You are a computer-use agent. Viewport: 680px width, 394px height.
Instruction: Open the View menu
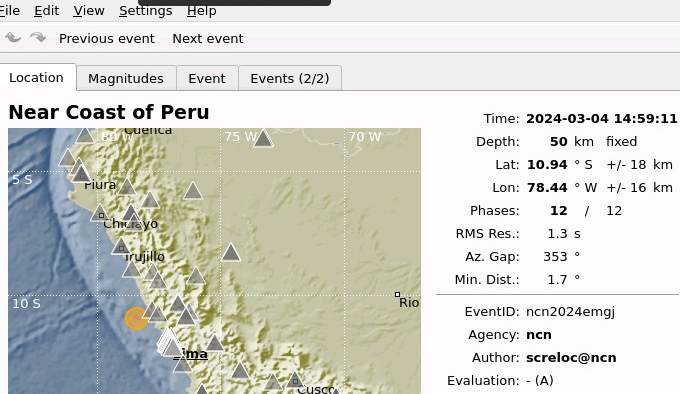click(89, 10)
